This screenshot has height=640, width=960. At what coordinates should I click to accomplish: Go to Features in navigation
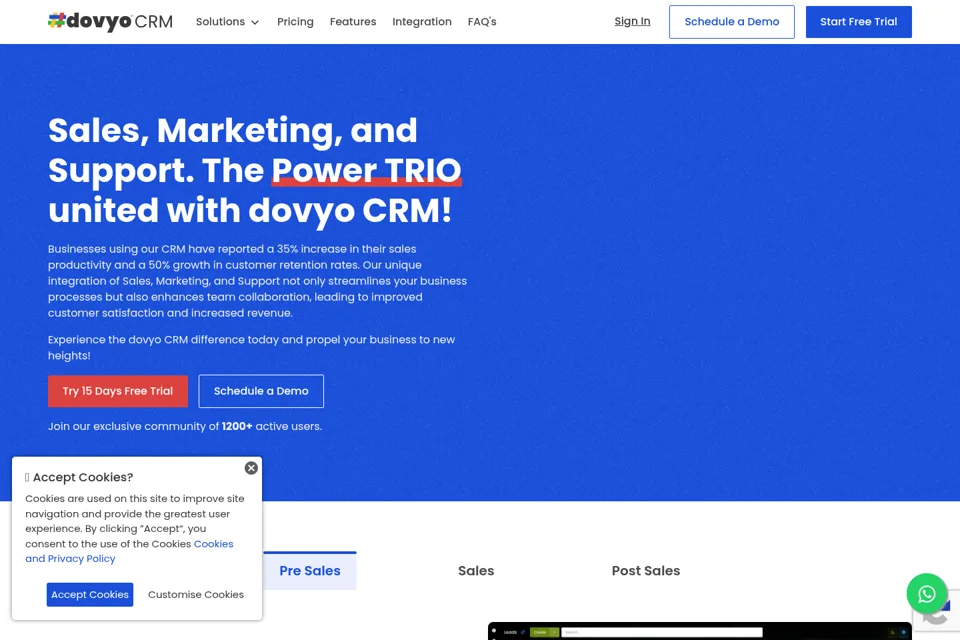tap(353, 21)
